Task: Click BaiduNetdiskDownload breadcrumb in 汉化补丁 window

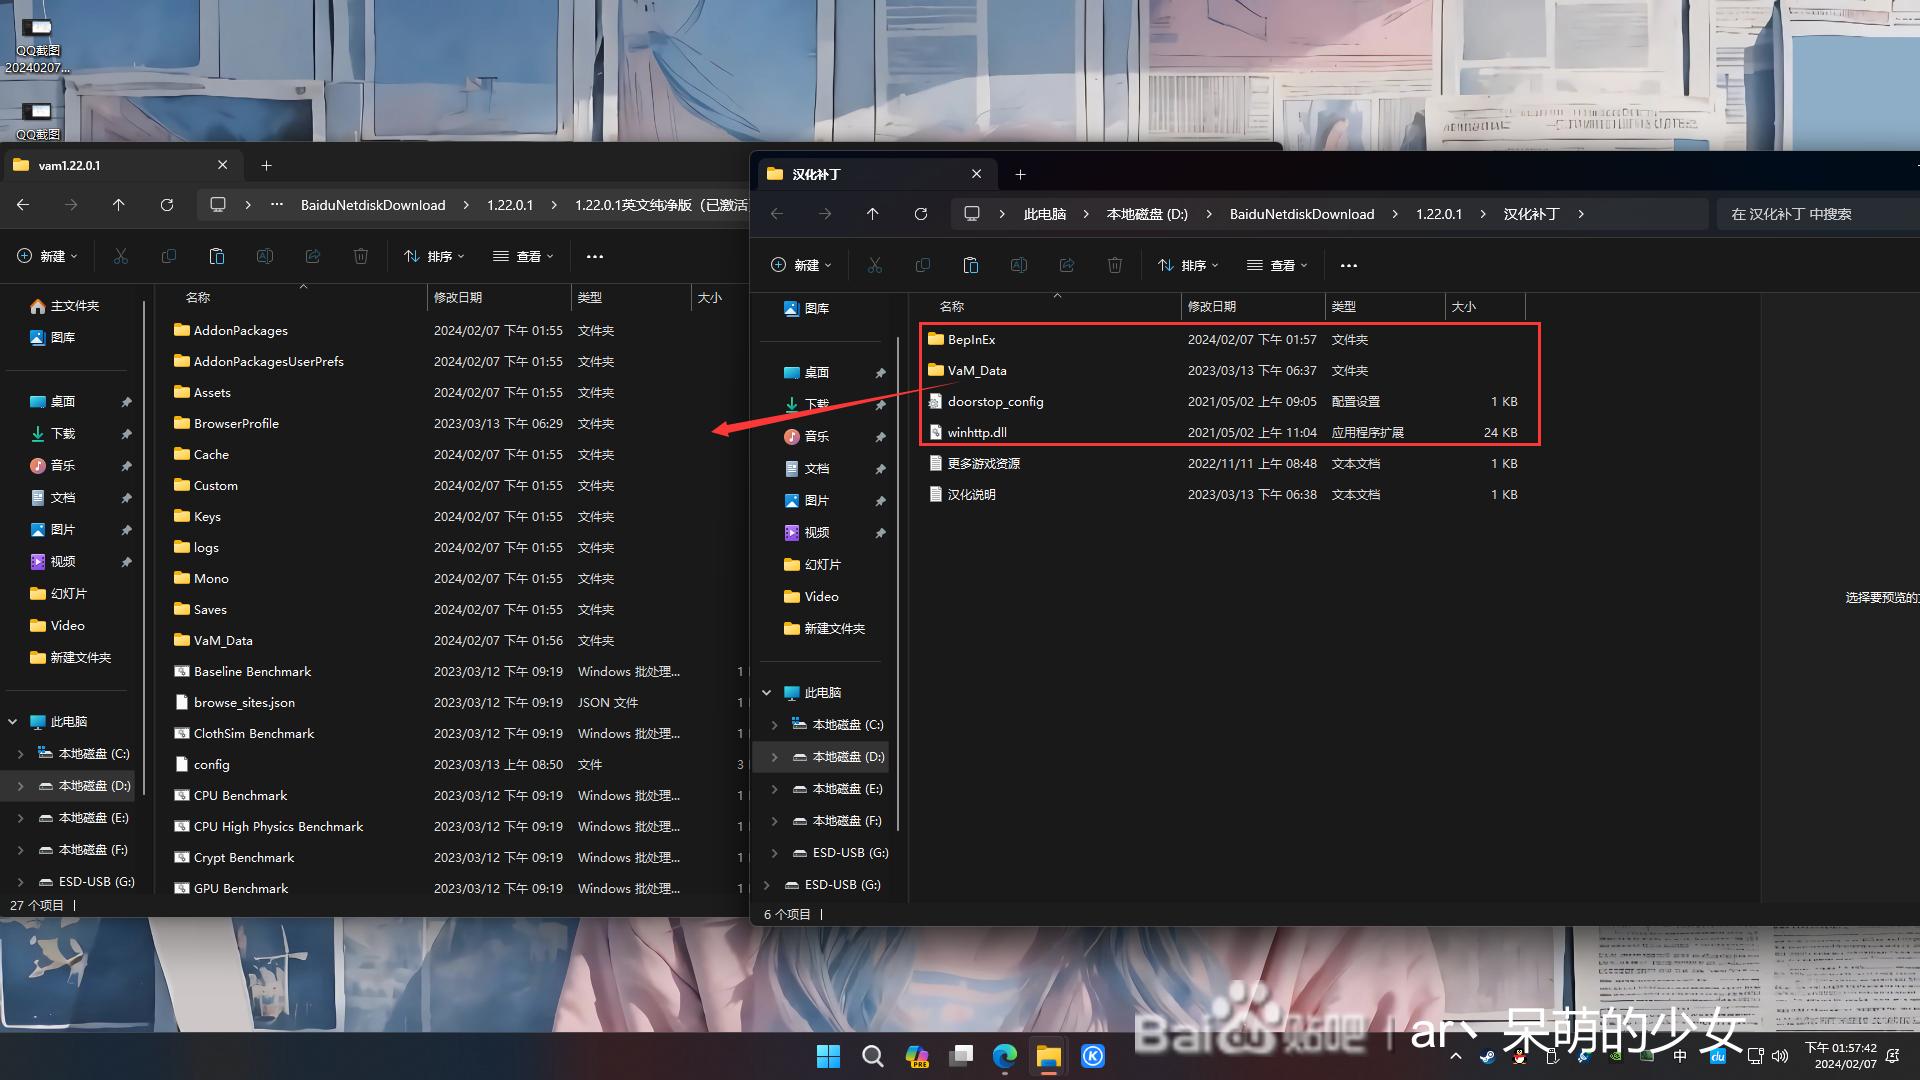Action: 1301,214
